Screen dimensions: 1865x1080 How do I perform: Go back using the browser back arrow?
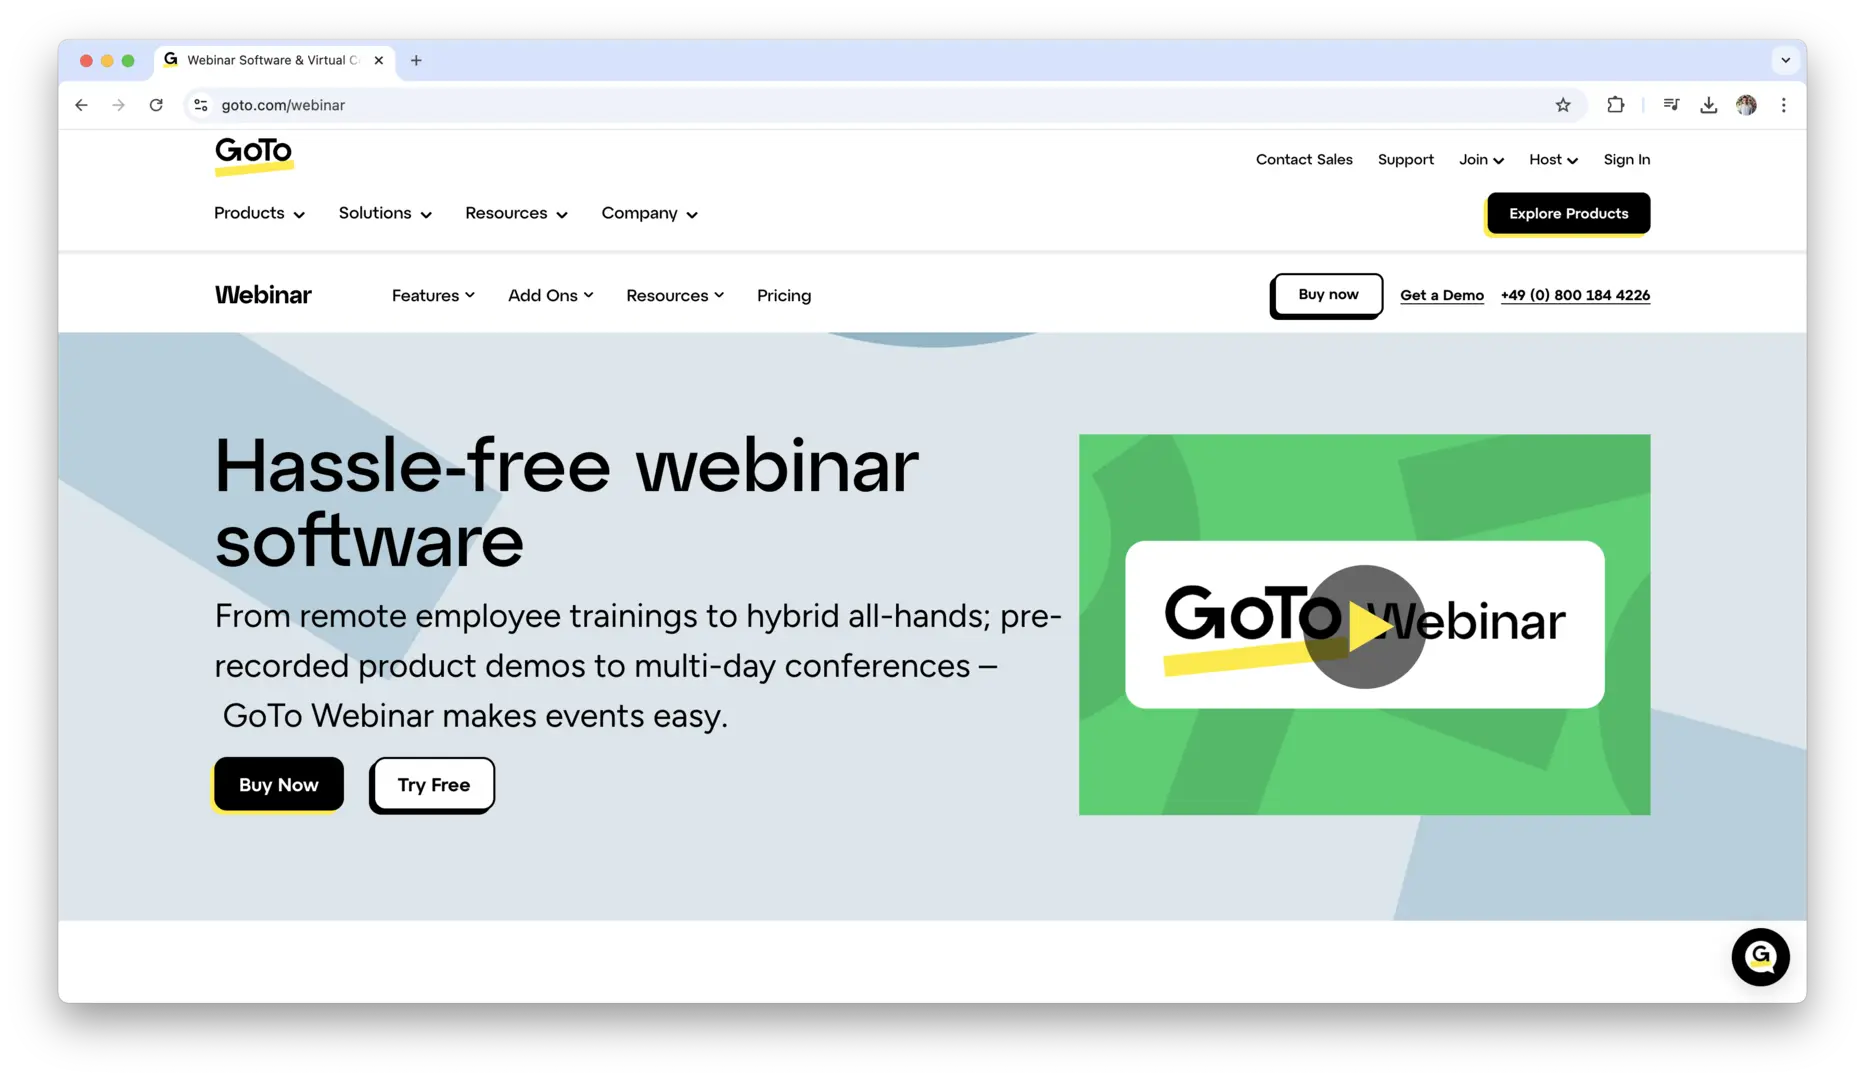[x=81, y=105]
